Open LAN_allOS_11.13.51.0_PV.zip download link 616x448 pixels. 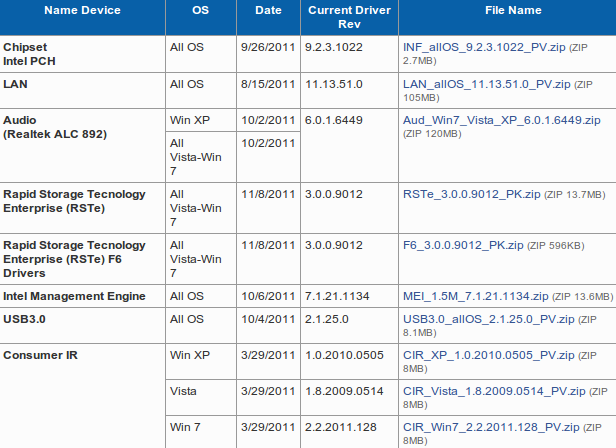[485, 85]
